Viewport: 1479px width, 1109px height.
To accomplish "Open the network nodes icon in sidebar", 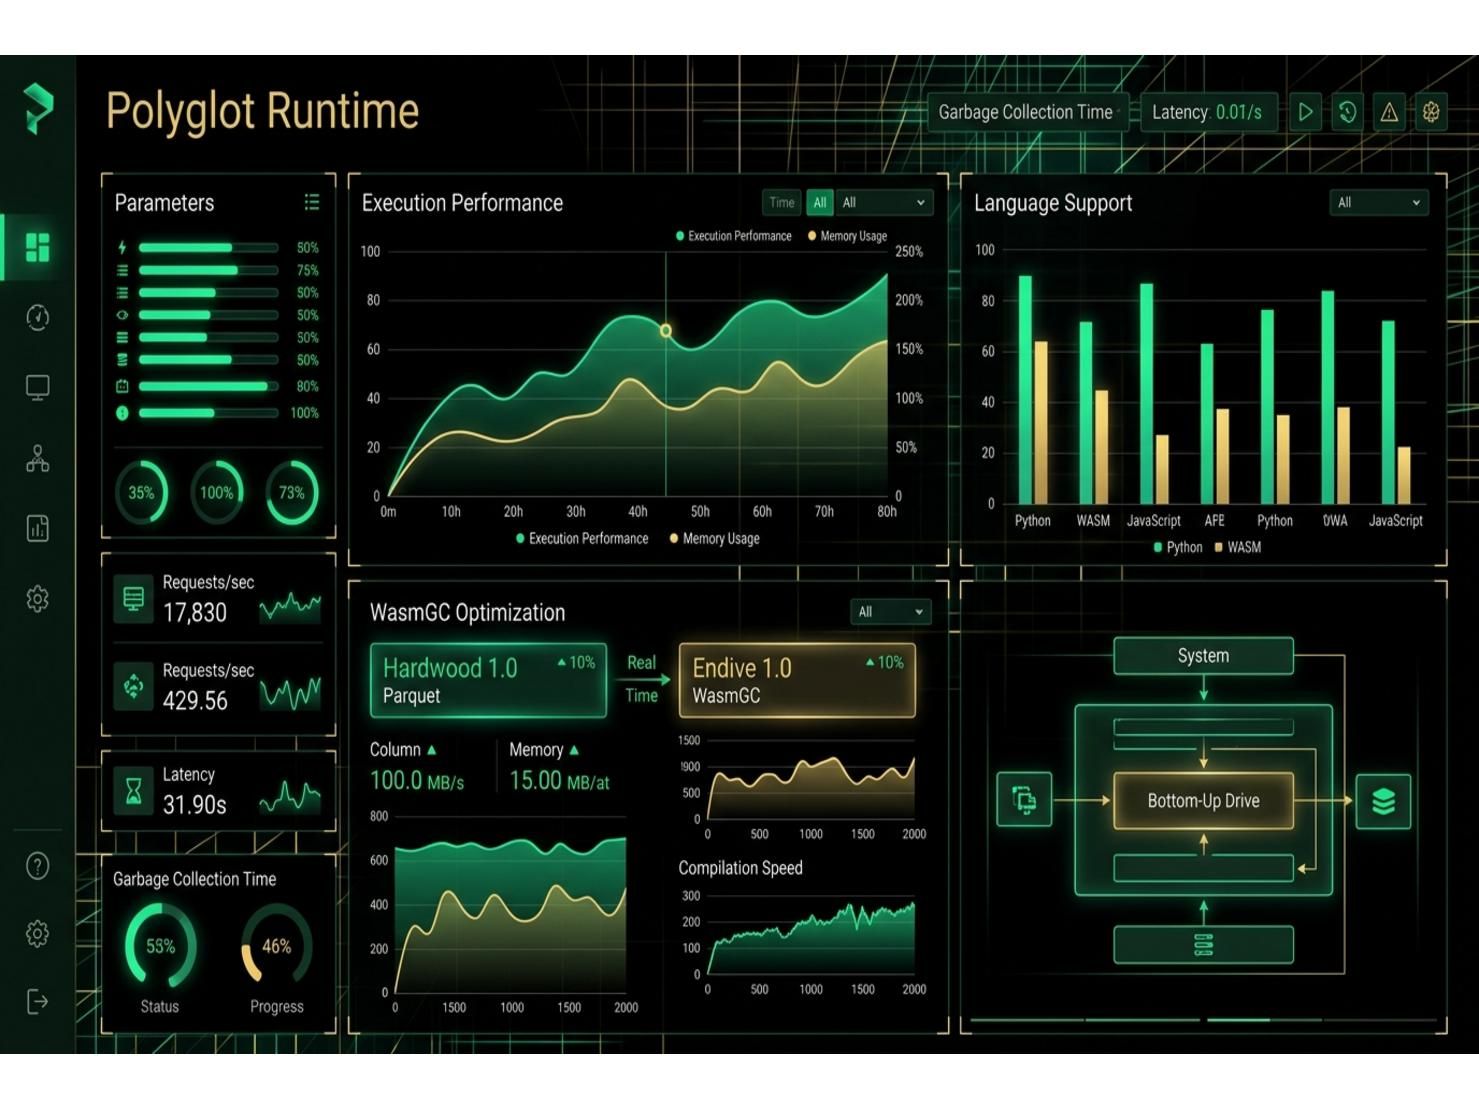I will (37, 459).
